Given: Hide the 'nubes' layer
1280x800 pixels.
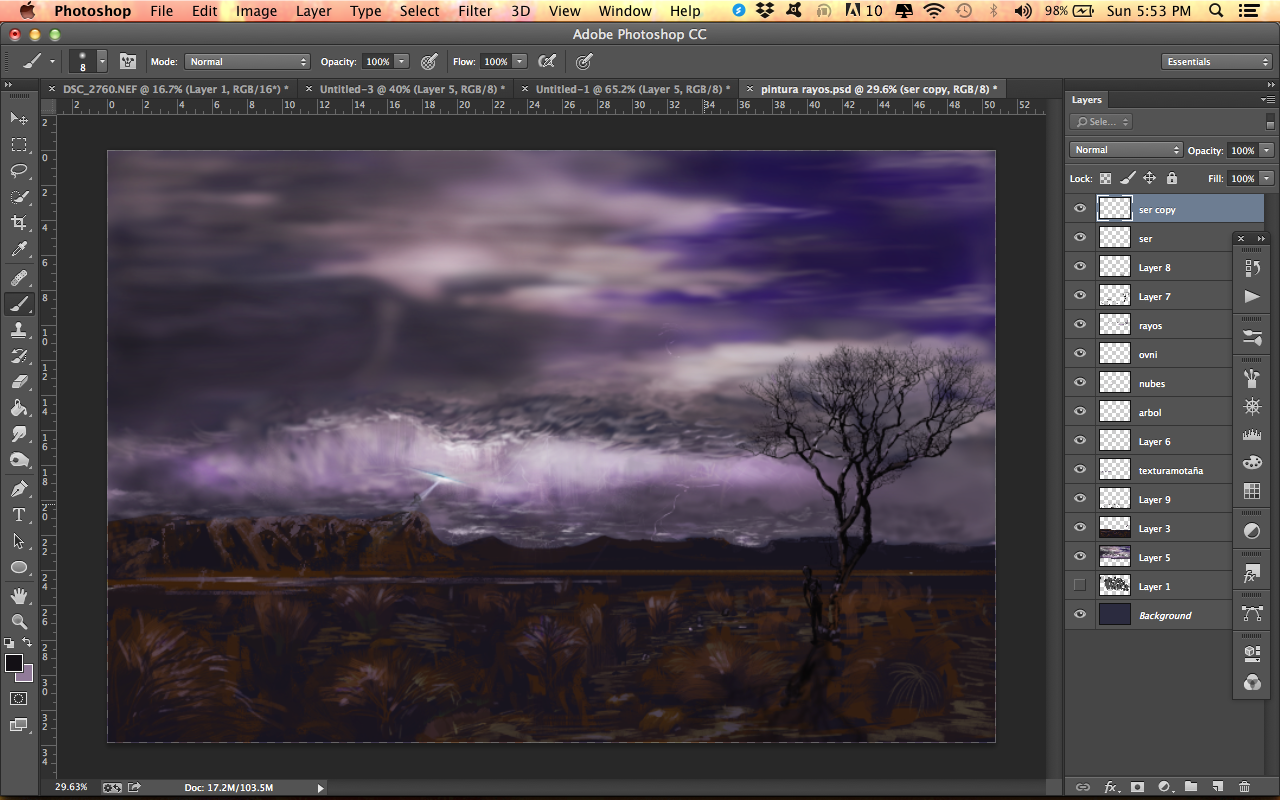Looking at the screenshot, I should (x=1079, y=383).
